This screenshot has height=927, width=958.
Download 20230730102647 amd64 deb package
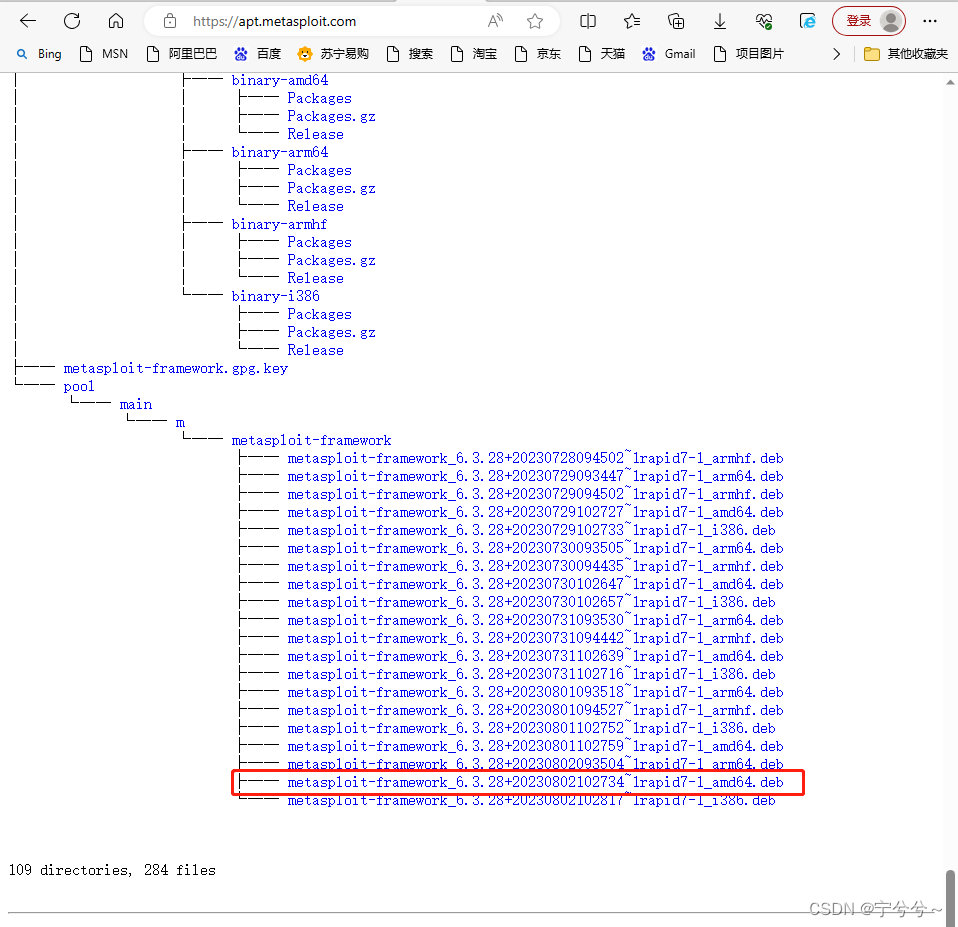(535, 584)
